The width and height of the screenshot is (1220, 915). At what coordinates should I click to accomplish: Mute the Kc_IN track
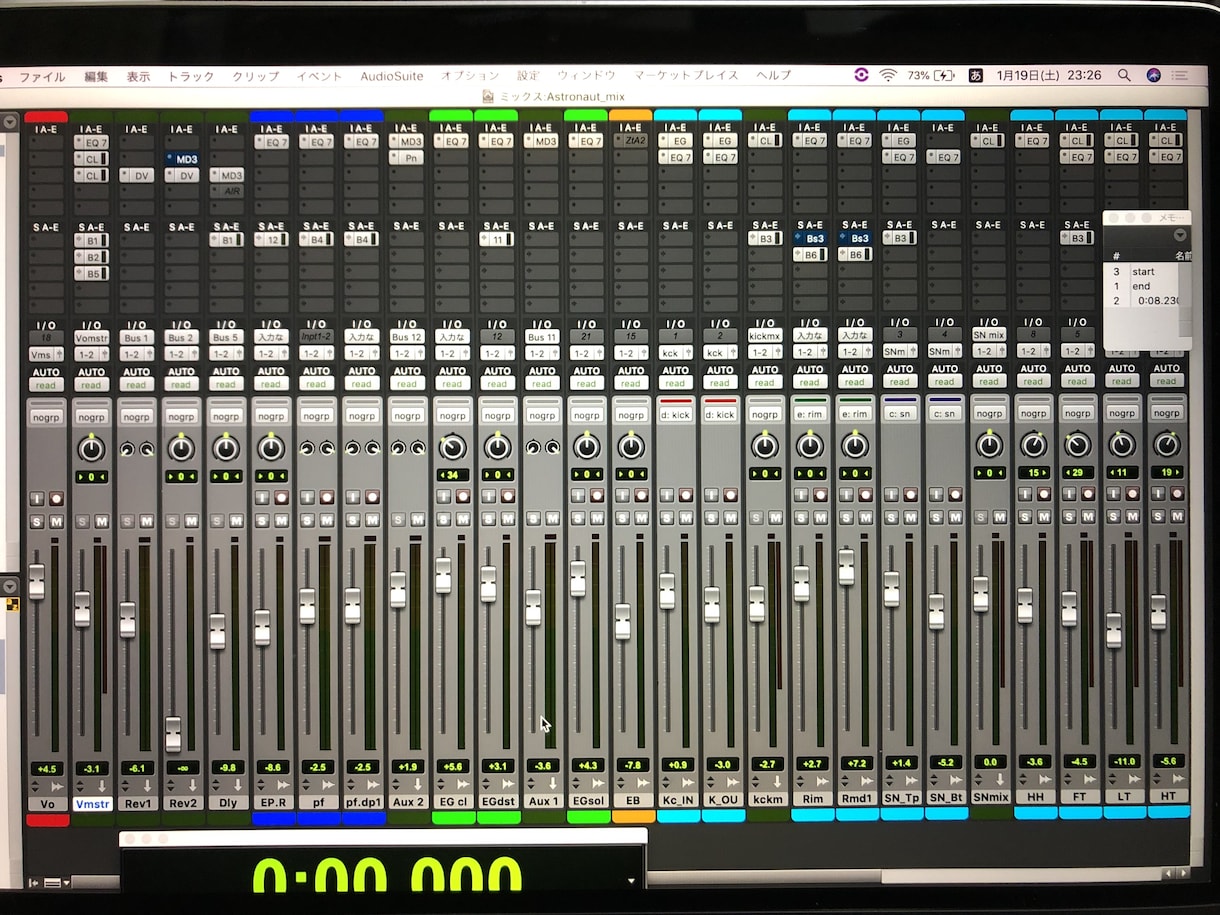[x=687, y=517]
